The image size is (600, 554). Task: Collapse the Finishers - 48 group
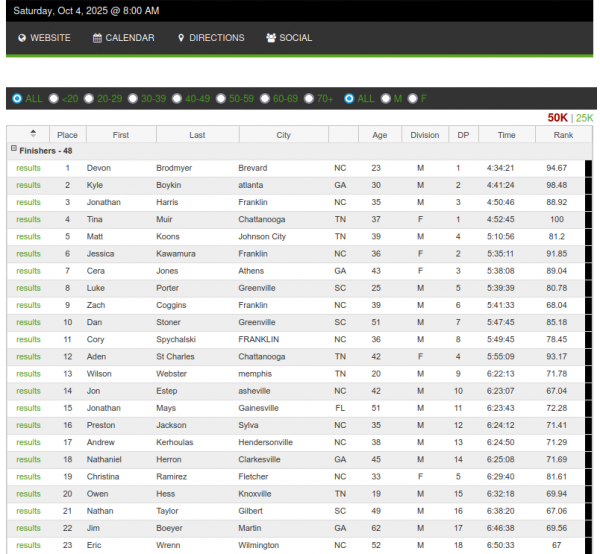pos(13,150)
